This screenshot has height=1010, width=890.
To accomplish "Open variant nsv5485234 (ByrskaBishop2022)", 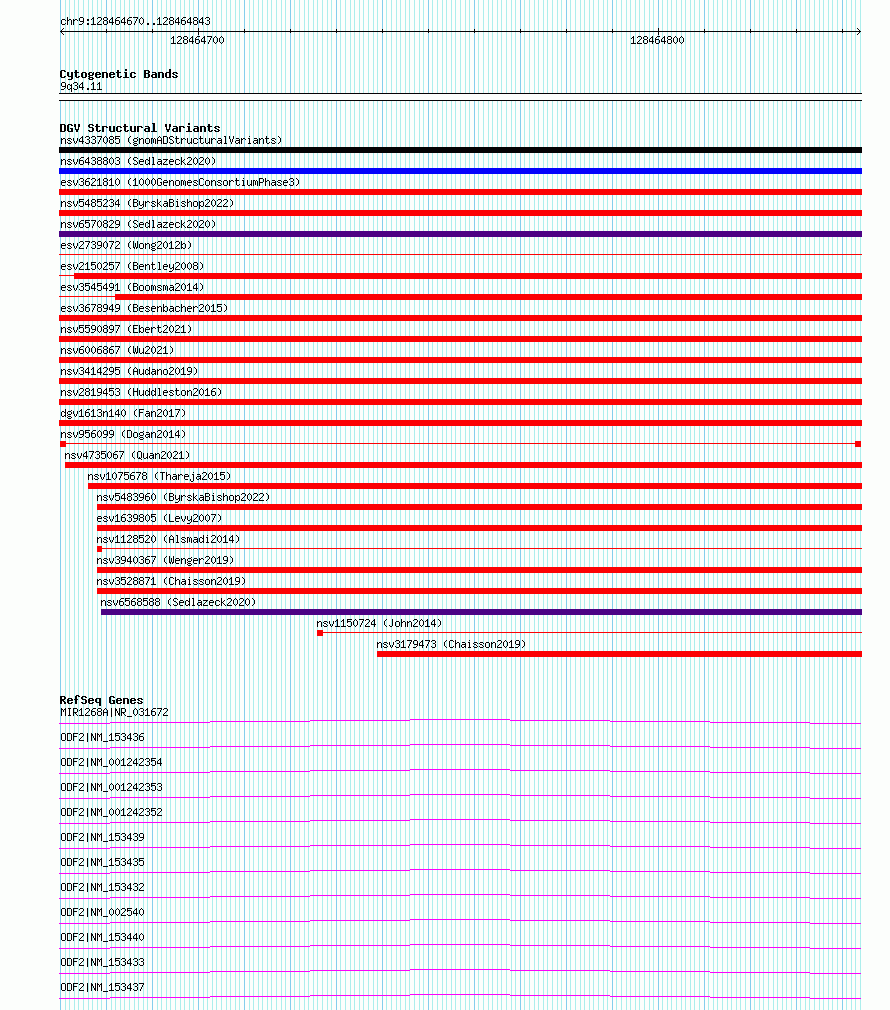I will click(x=147, y=203).
